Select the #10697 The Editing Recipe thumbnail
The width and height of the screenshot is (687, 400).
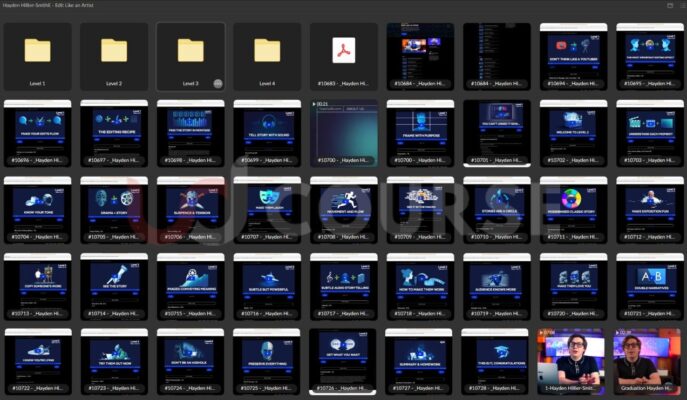[114, 128]
